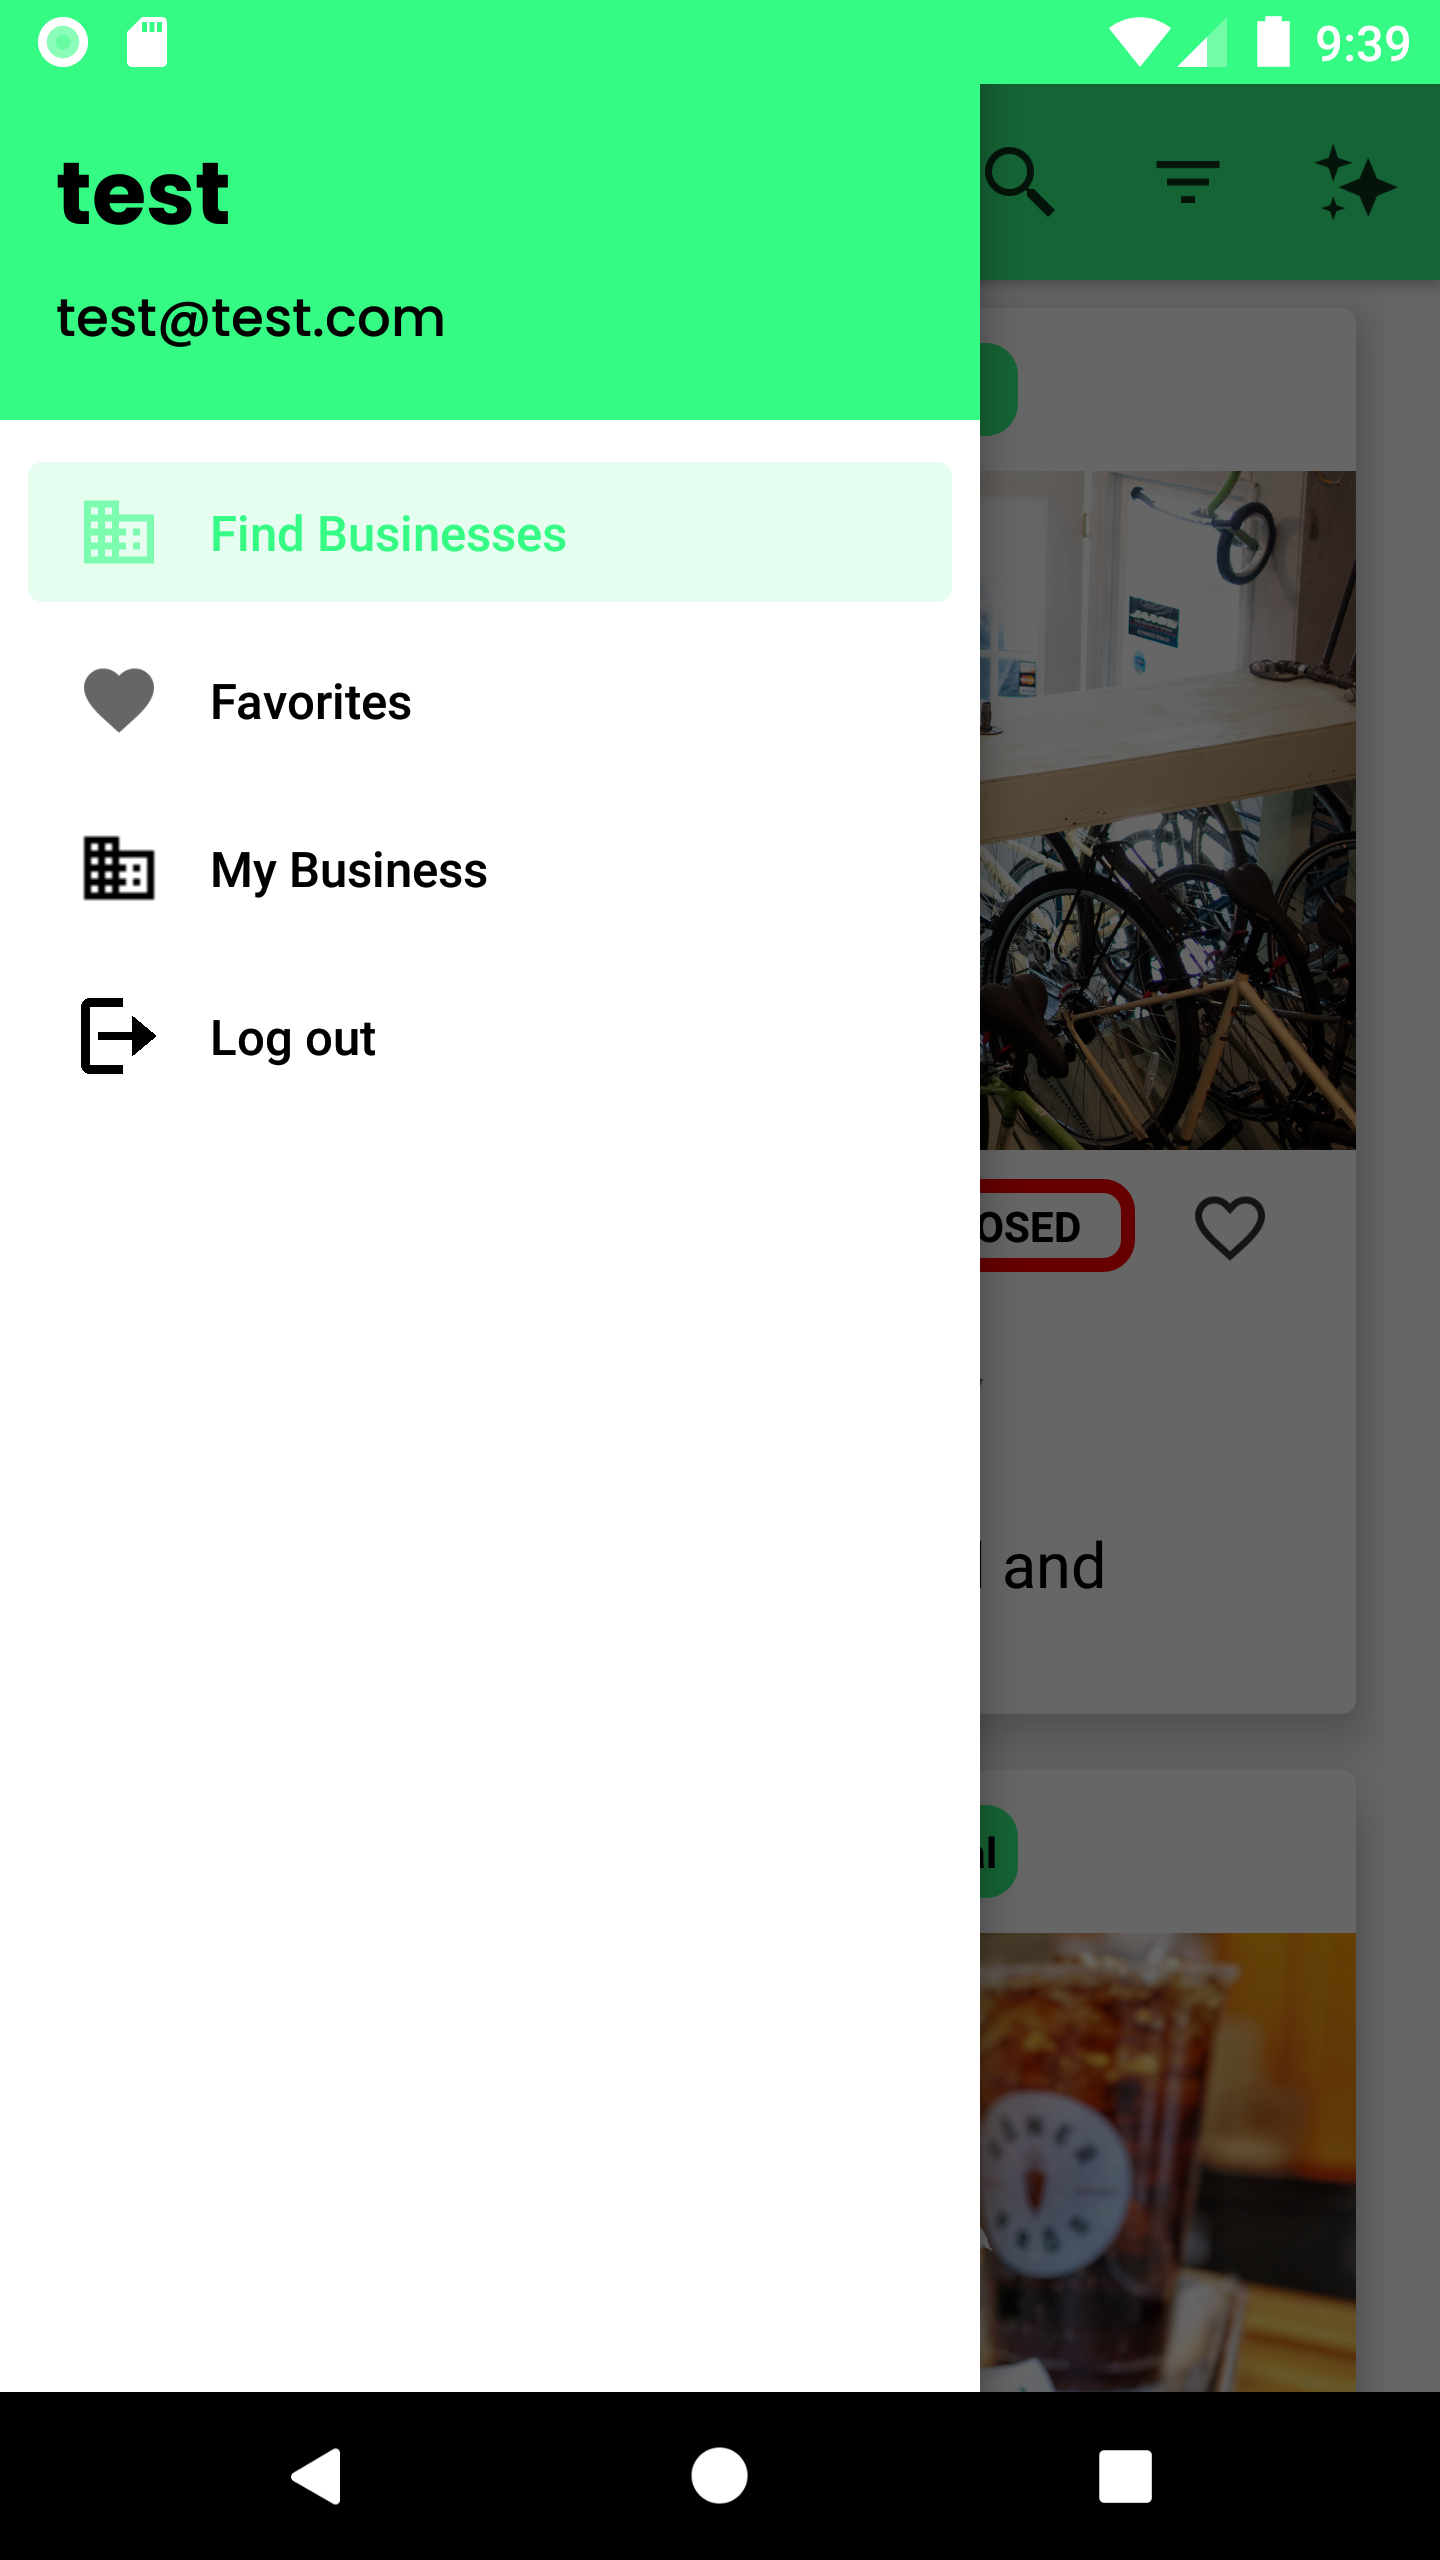
Task: Click the Find Businesses building icon
Action: coord(119,533)
